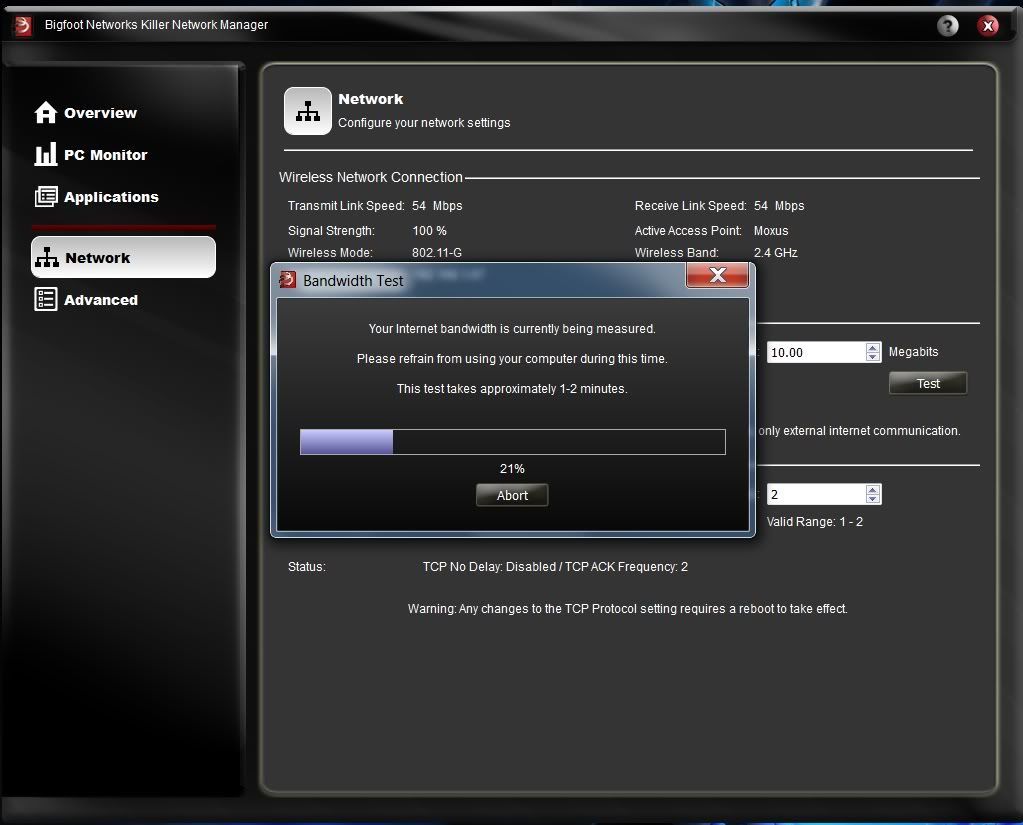Screen dimensions: 1023x825
Task: Click the PC Monitor bar chart icon
Action: pyautogui.click(x=46, y=154)
